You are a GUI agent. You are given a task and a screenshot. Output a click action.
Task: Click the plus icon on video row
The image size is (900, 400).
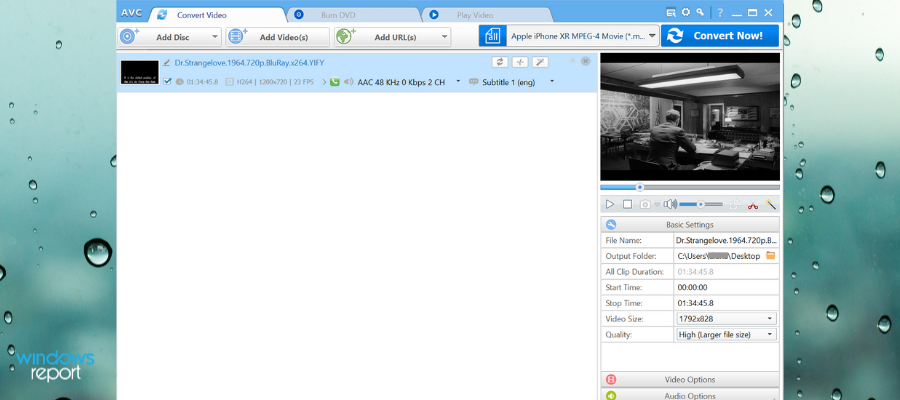[572, 61]
